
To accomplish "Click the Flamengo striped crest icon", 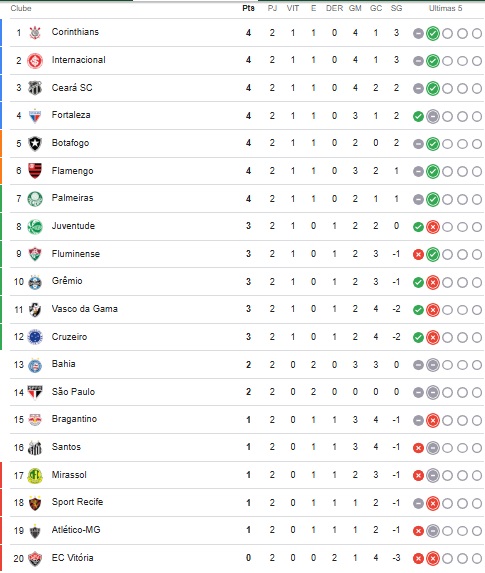I will [35, 171].
